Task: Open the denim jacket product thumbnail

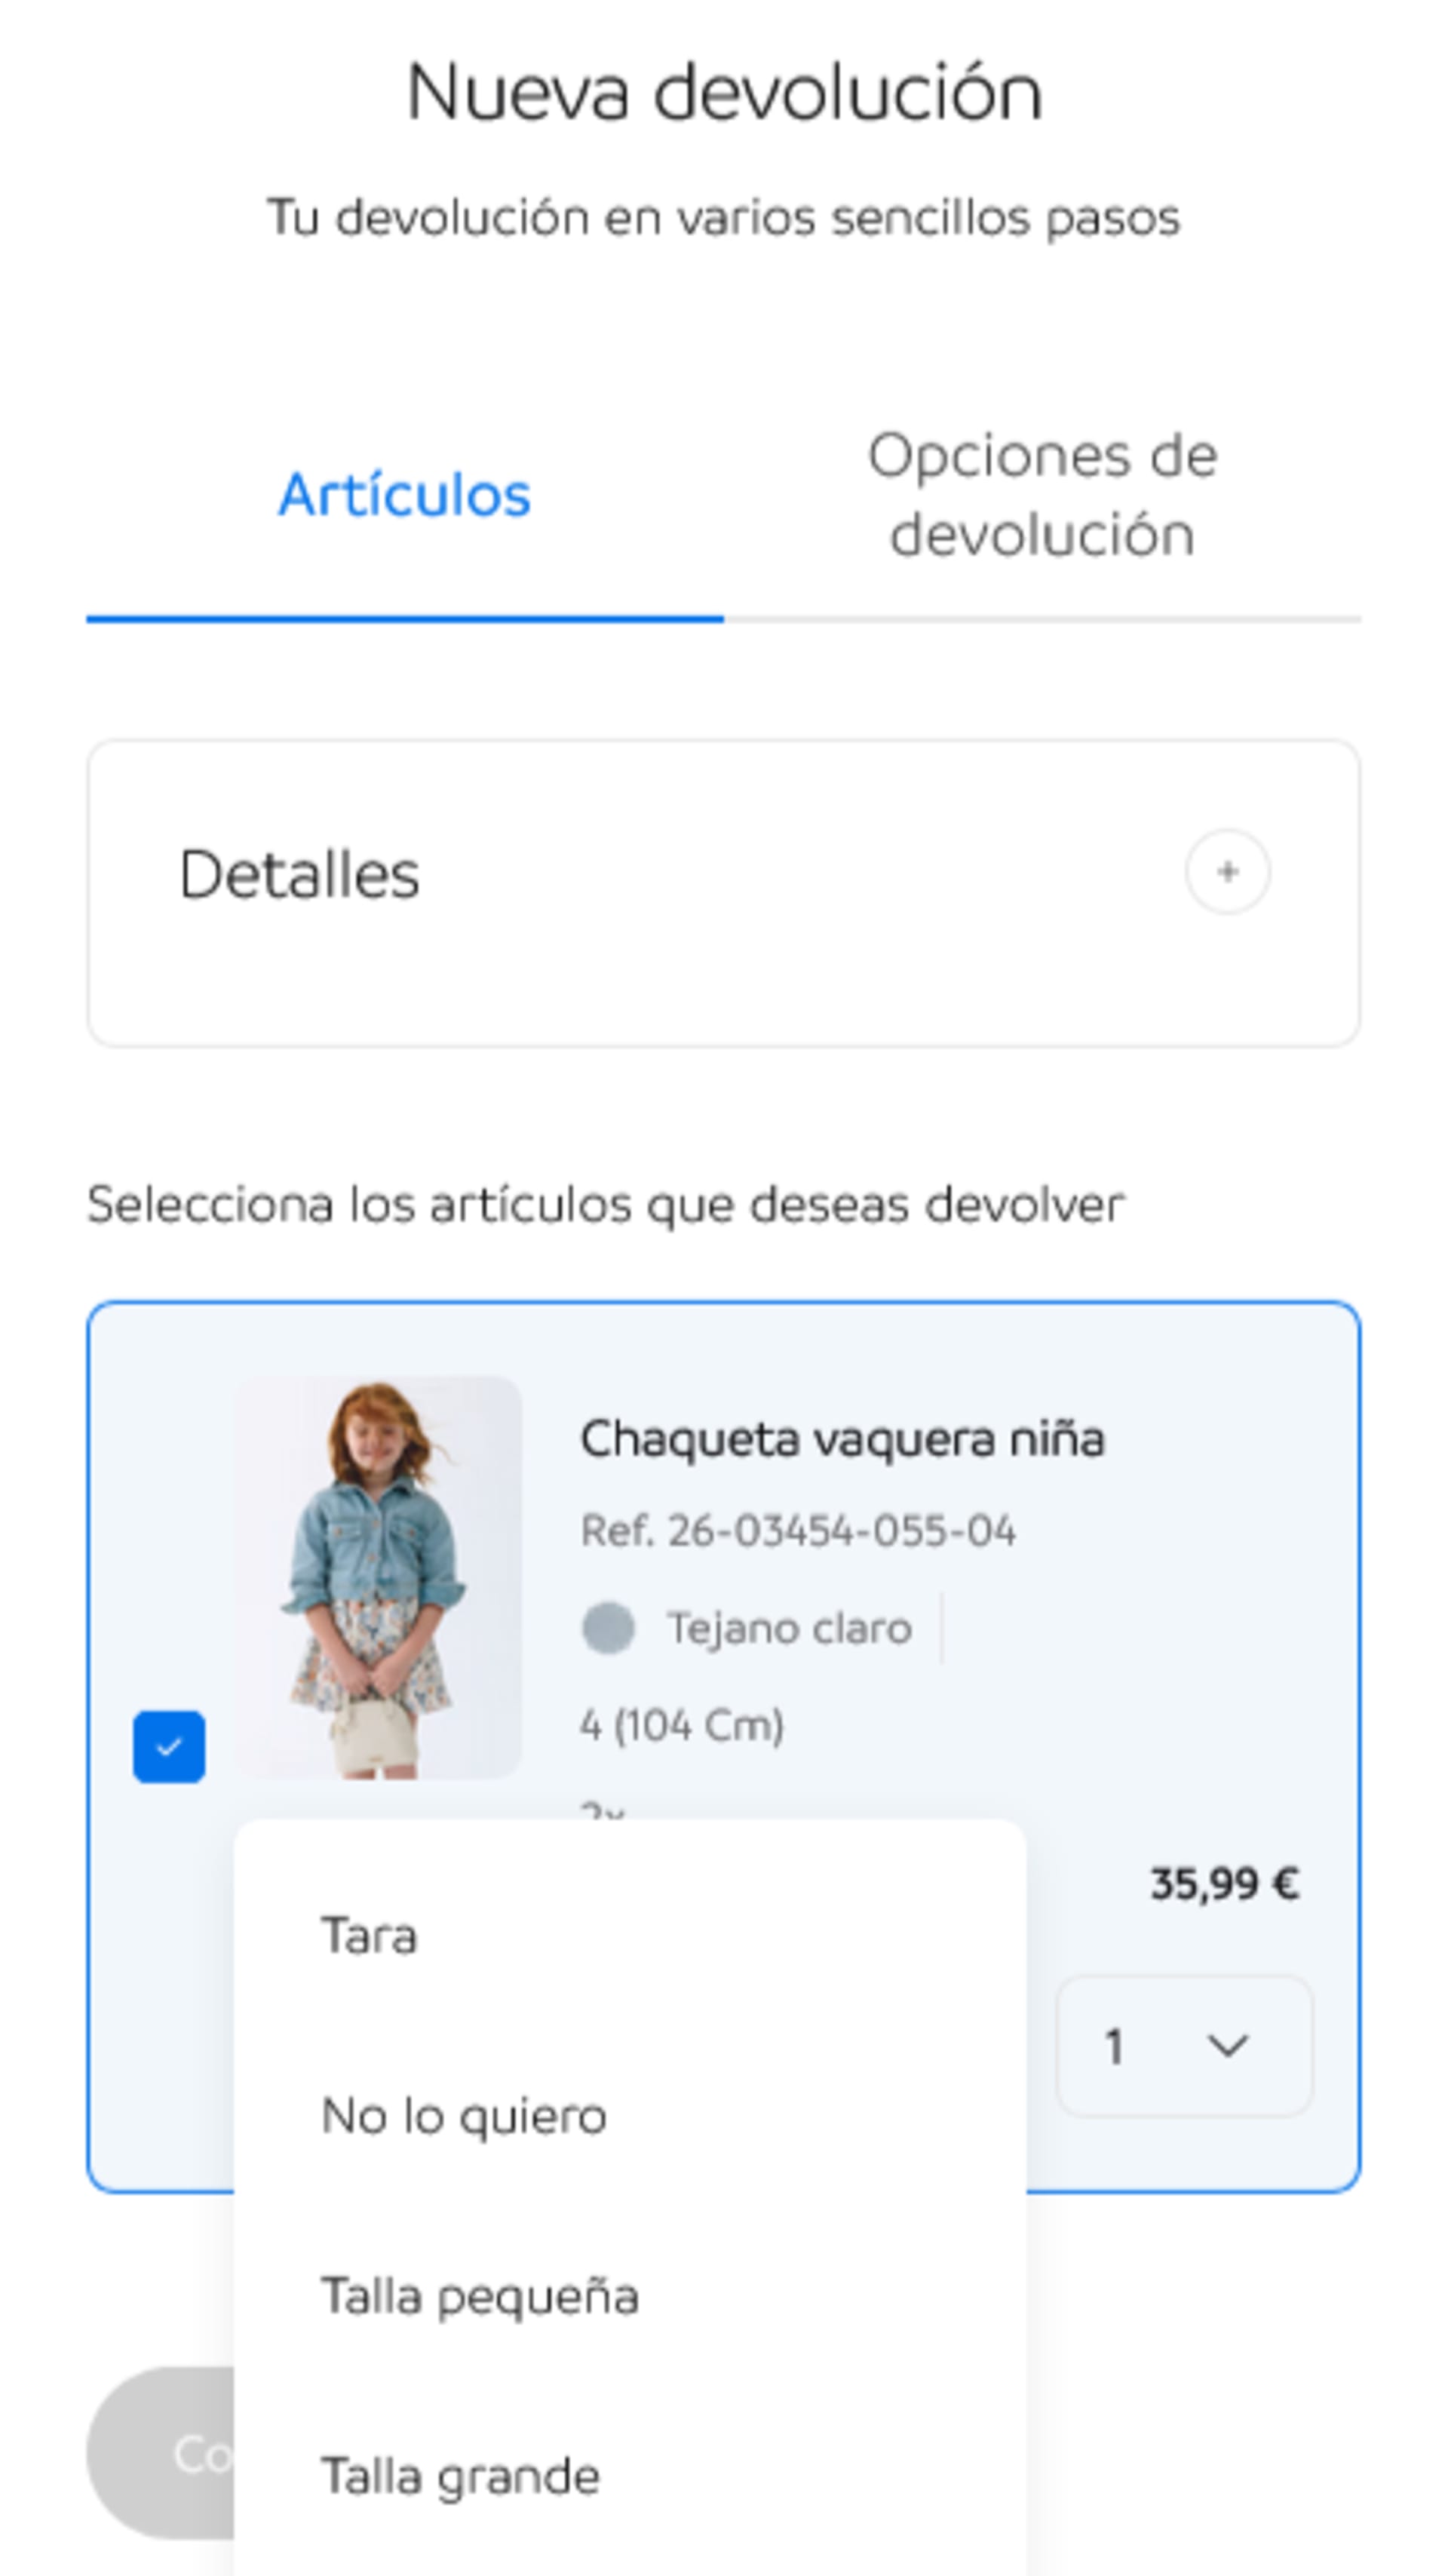Action: pos(378,1577)
